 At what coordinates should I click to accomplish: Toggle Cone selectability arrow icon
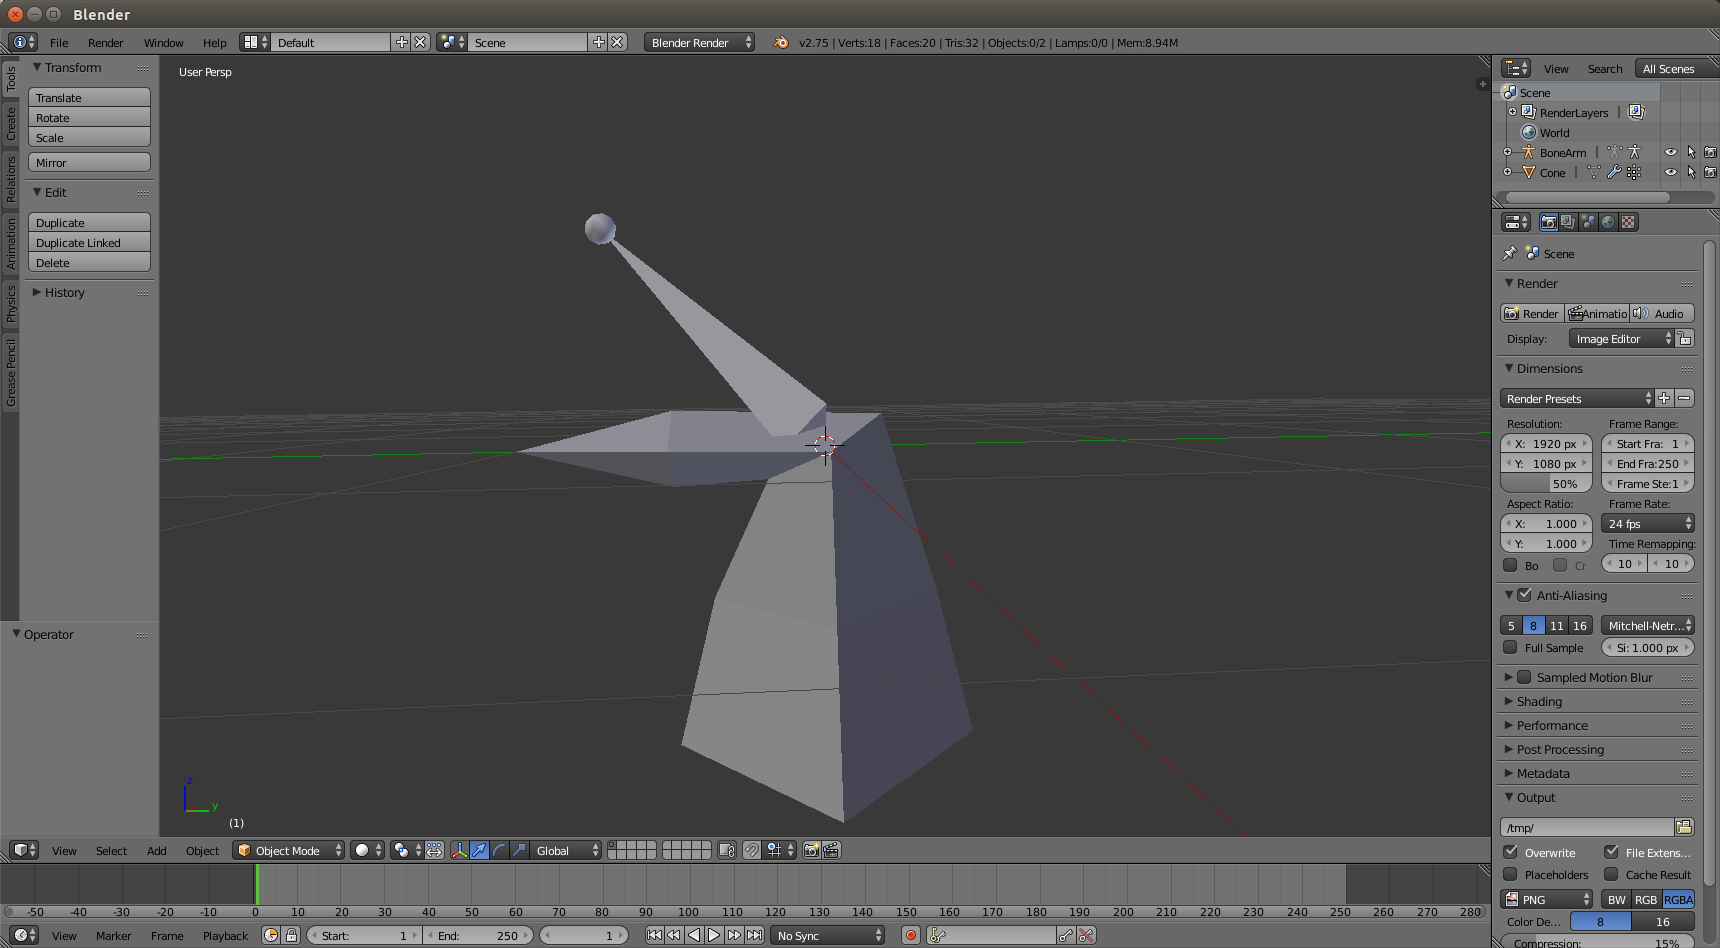coord(1691,172)
